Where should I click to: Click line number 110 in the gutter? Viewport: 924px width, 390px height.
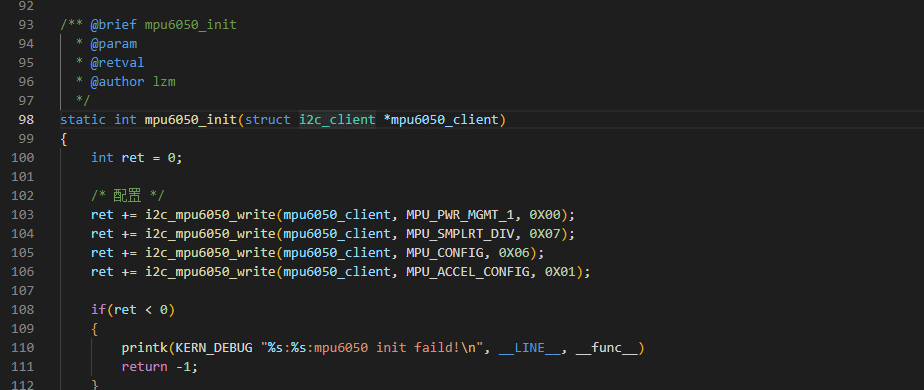point(22,348)
